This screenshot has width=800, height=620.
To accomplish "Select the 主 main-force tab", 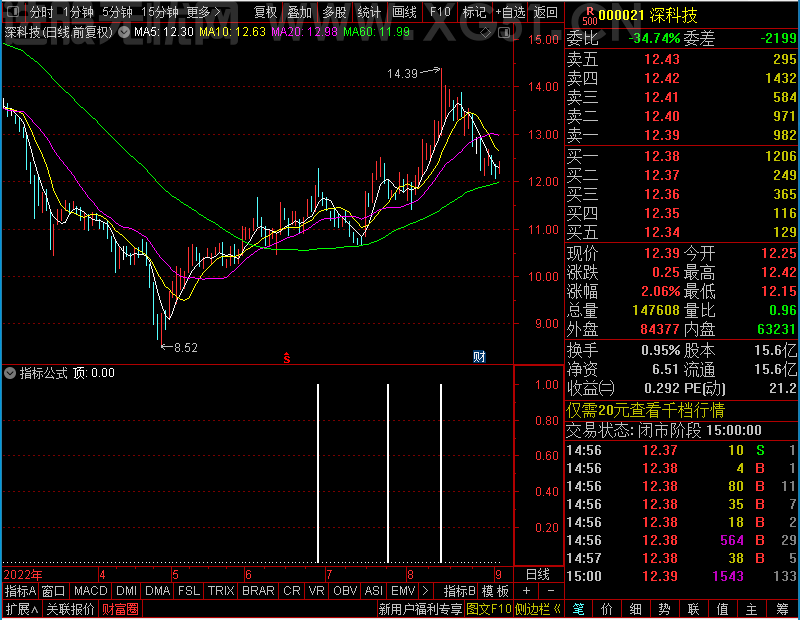I will point(752,609).
